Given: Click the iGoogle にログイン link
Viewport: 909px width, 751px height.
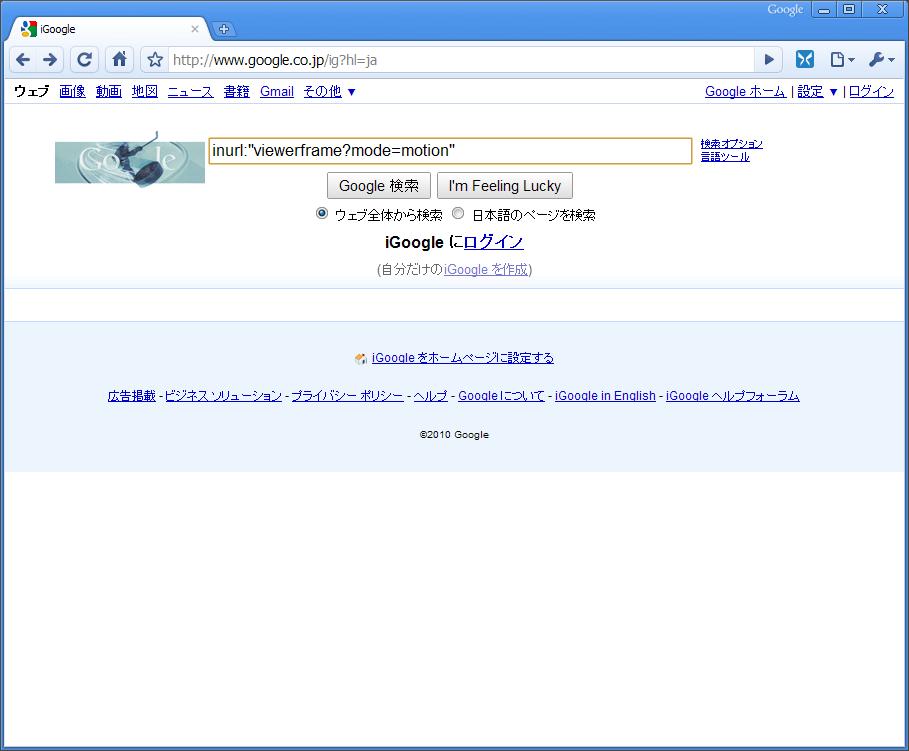Looking at the screenshot, I should (x=493, y=242).
